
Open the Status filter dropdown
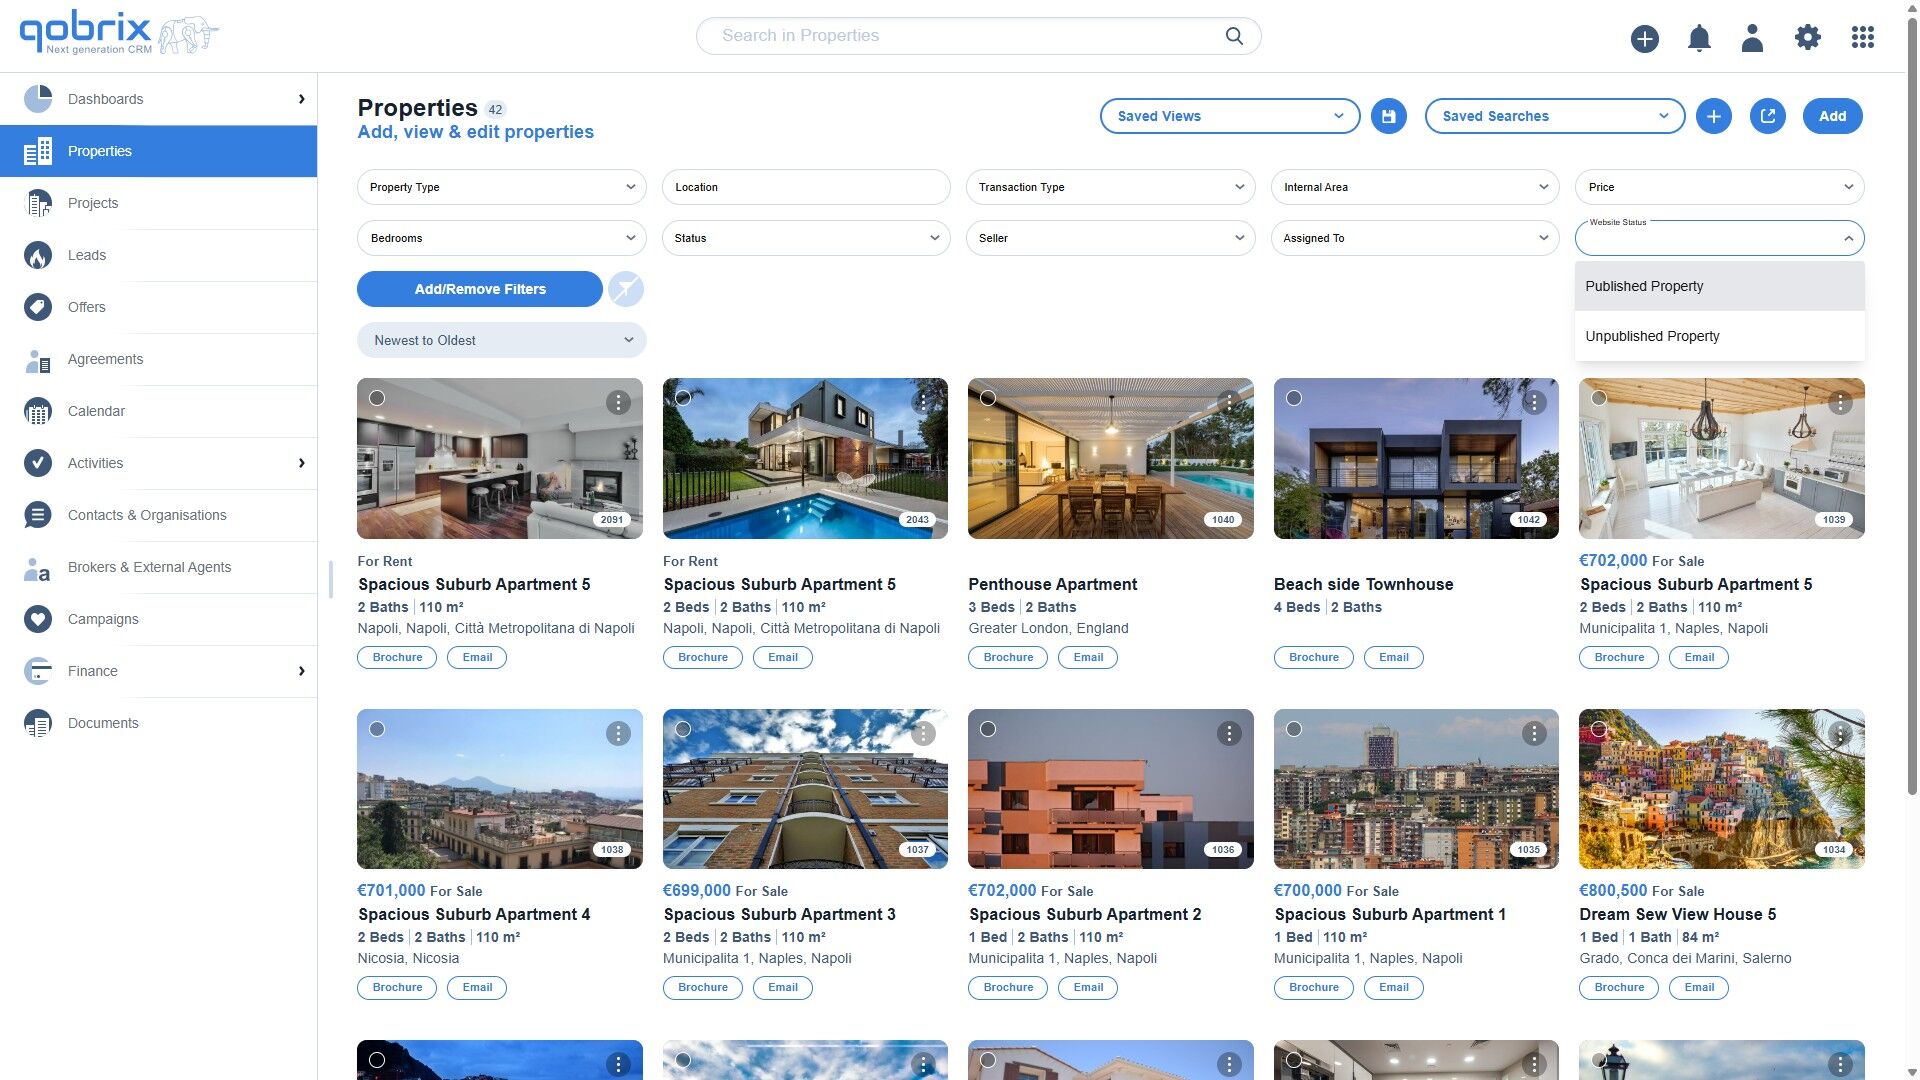(806, 238)
